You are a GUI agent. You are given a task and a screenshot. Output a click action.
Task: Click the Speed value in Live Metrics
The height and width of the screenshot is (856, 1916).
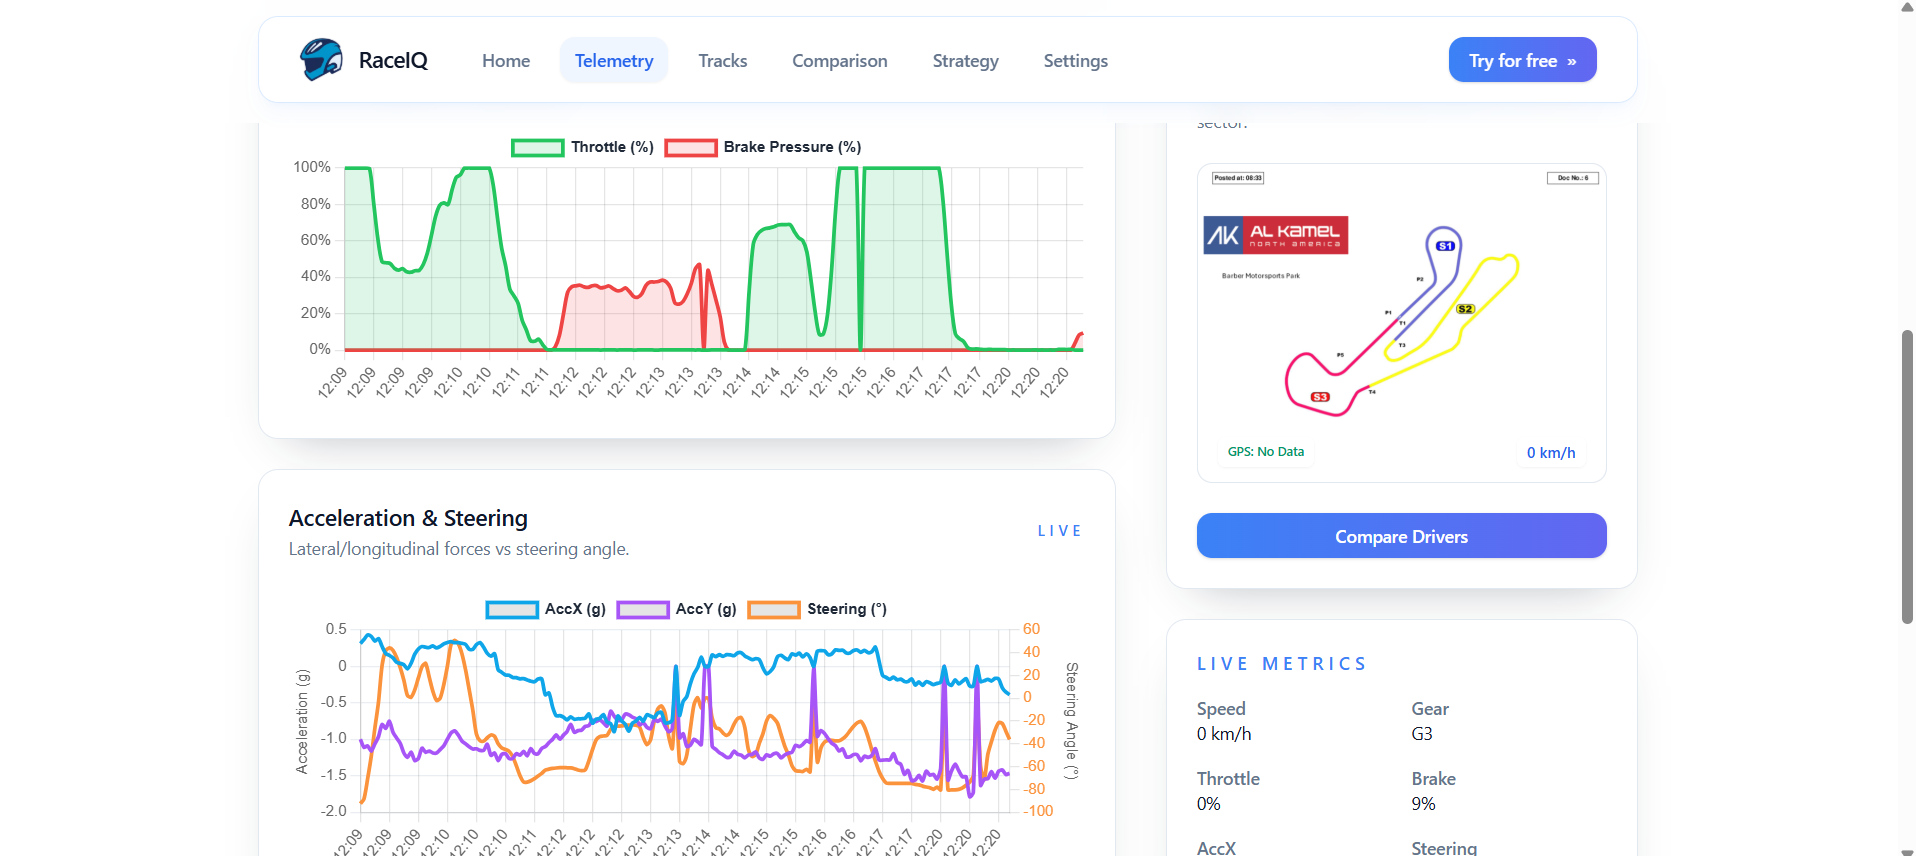pos(1224,734)
